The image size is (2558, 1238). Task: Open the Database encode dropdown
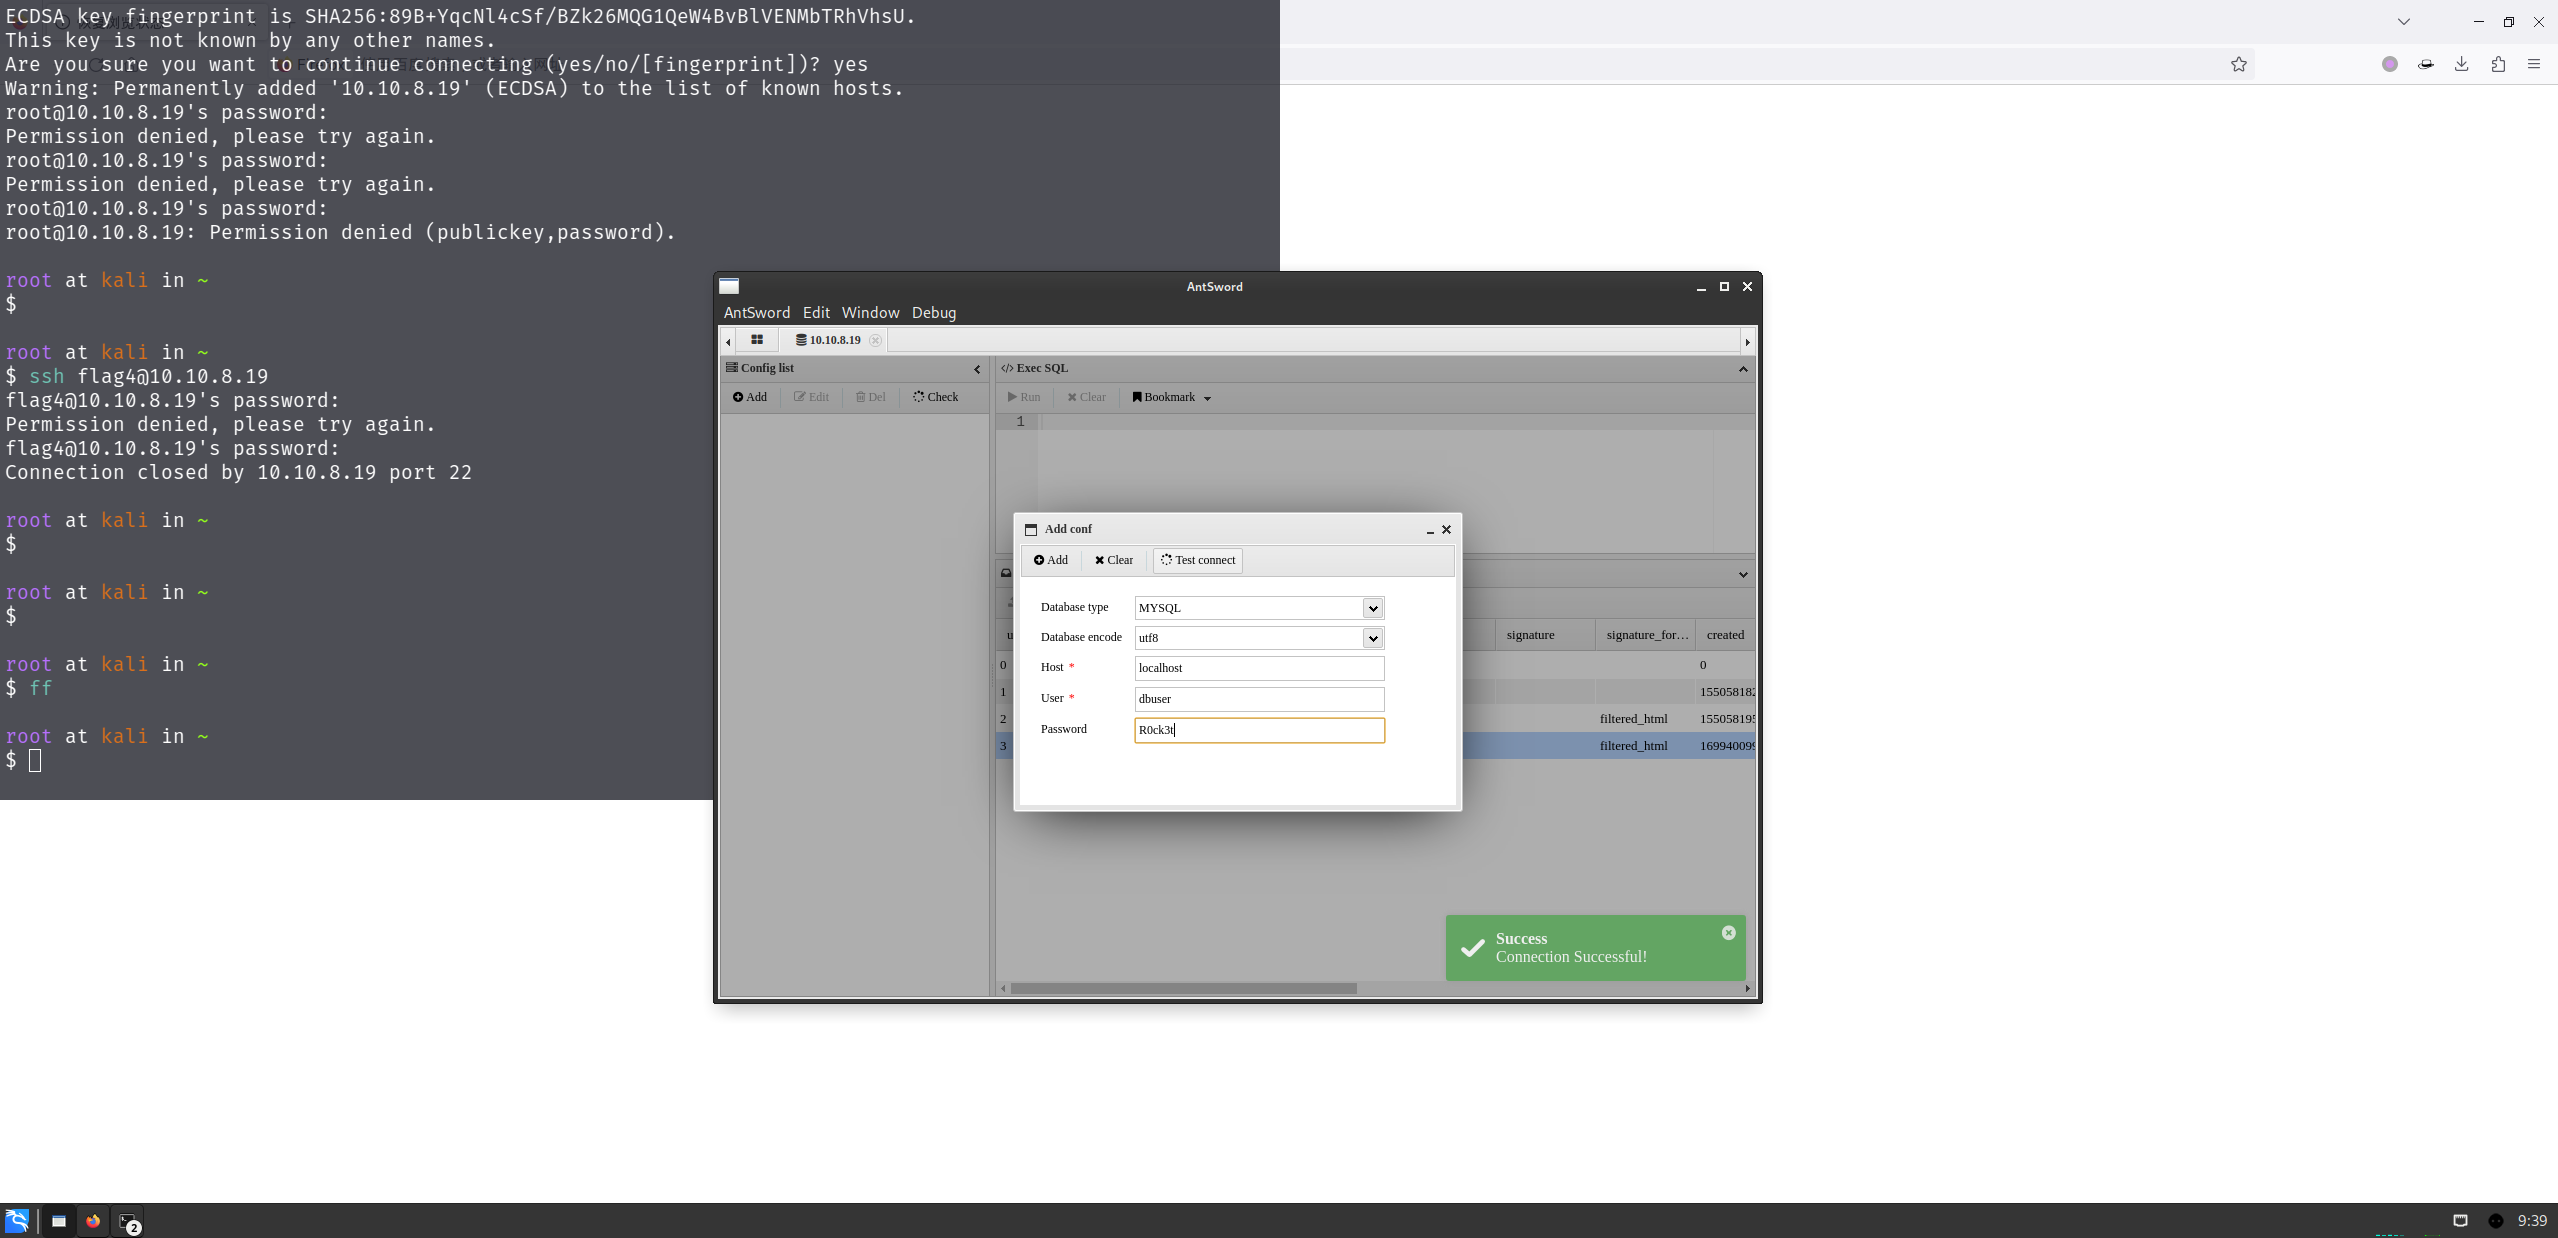(x=1373, y=638)
